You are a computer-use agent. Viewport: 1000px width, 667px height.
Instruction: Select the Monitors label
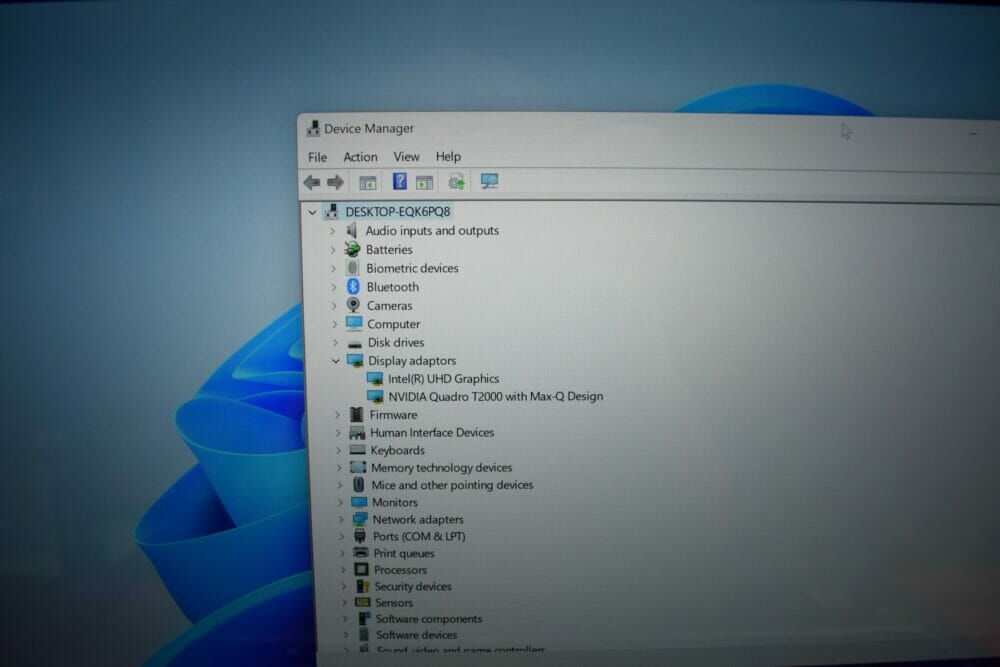click(395, 502)
